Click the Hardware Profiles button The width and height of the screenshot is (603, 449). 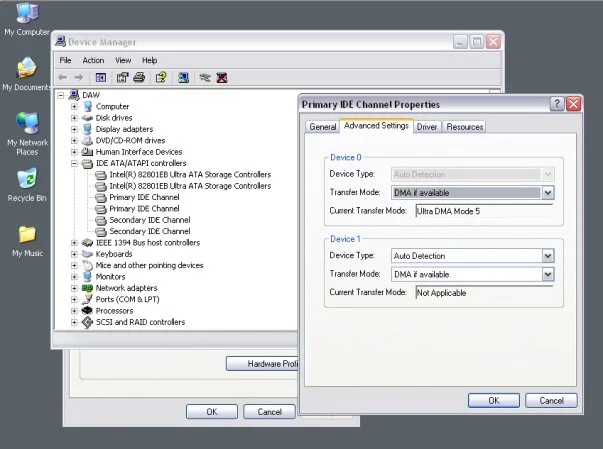tap(262, 364)
